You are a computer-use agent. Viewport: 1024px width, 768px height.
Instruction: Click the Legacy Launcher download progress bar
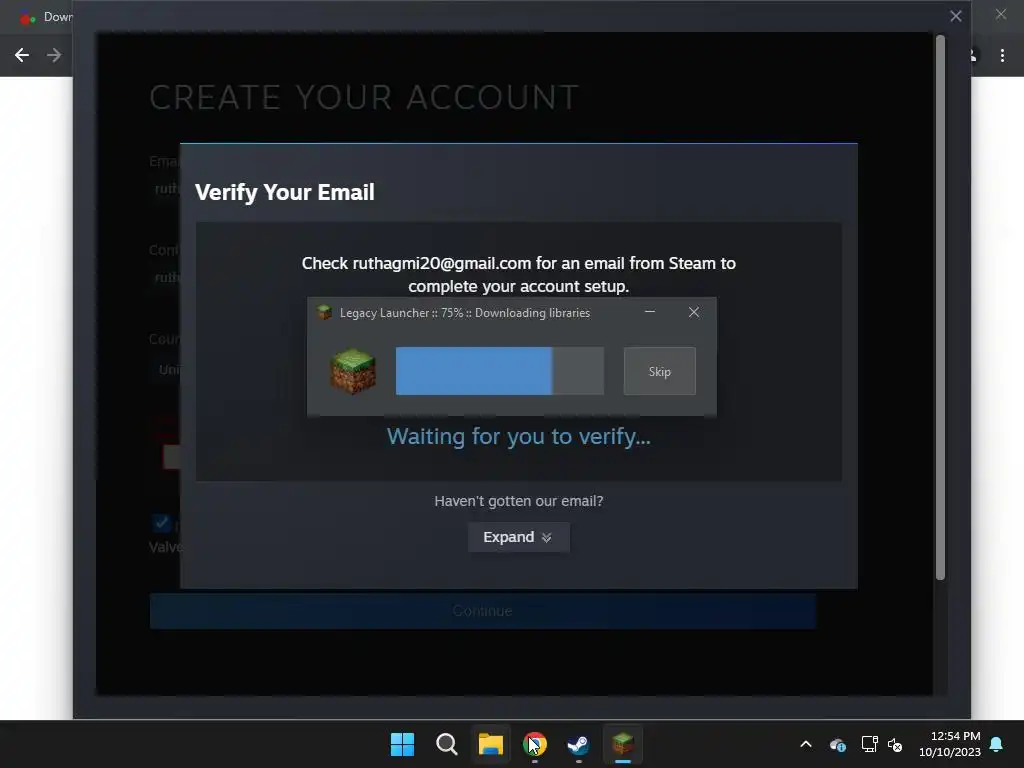500,371
